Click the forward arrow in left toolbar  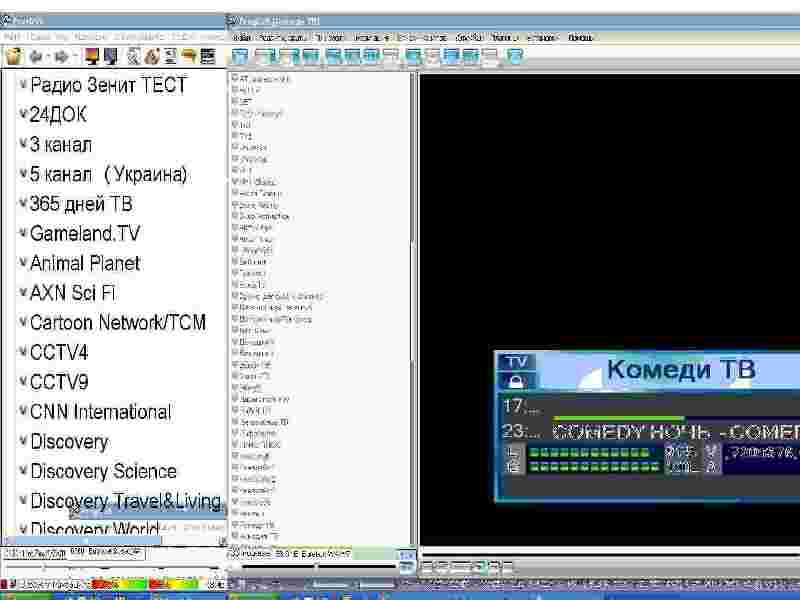click(x=60, y=56)
